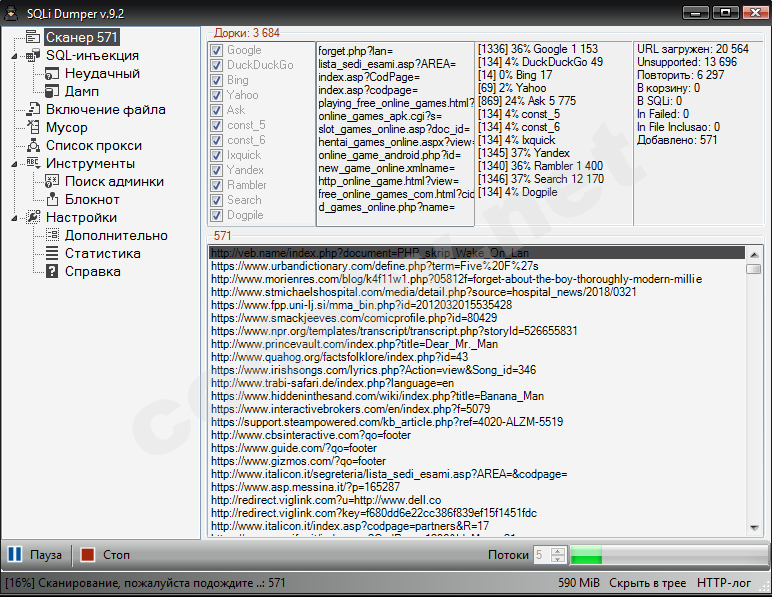Screen dimensions: 772x597
Task: Click the Неудачный tree icon
Action: [52, 73]
